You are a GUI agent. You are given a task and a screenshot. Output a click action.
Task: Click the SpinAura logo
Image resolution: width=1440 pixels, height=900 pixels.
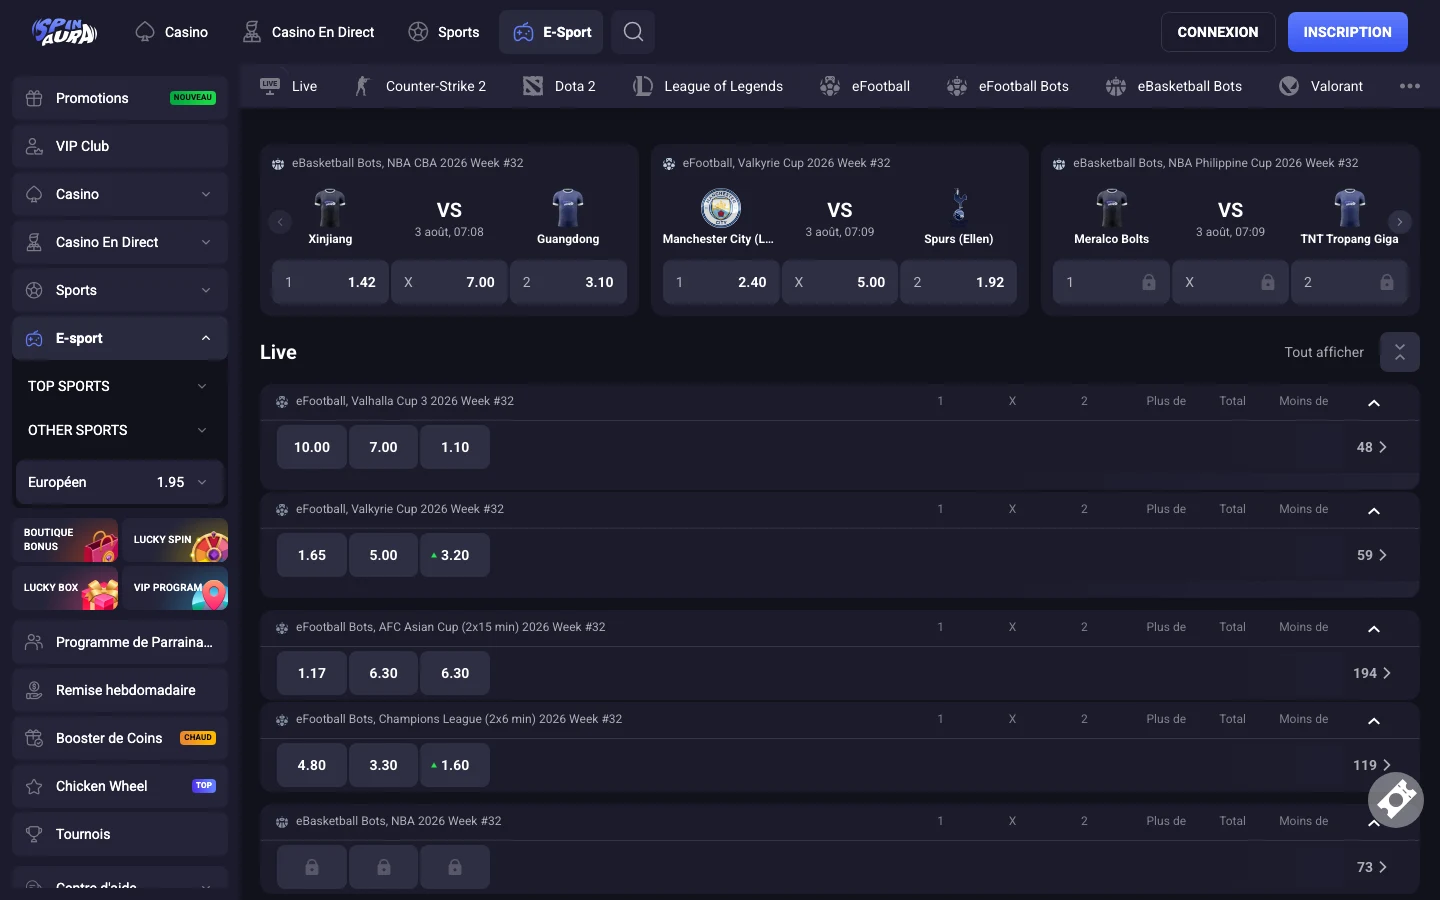(x=65, y=32)
